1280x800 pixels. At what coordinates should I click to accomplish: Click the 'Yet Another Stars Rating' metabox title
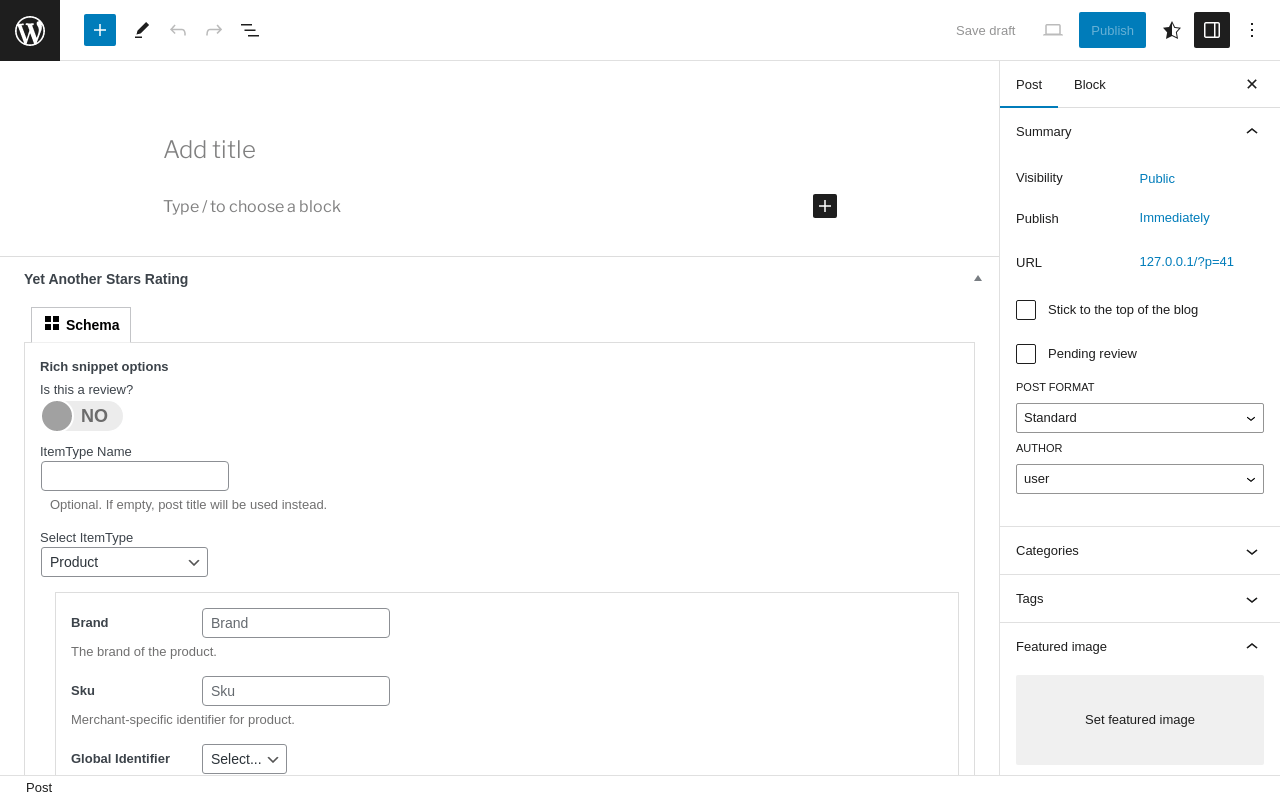[106, 279]
